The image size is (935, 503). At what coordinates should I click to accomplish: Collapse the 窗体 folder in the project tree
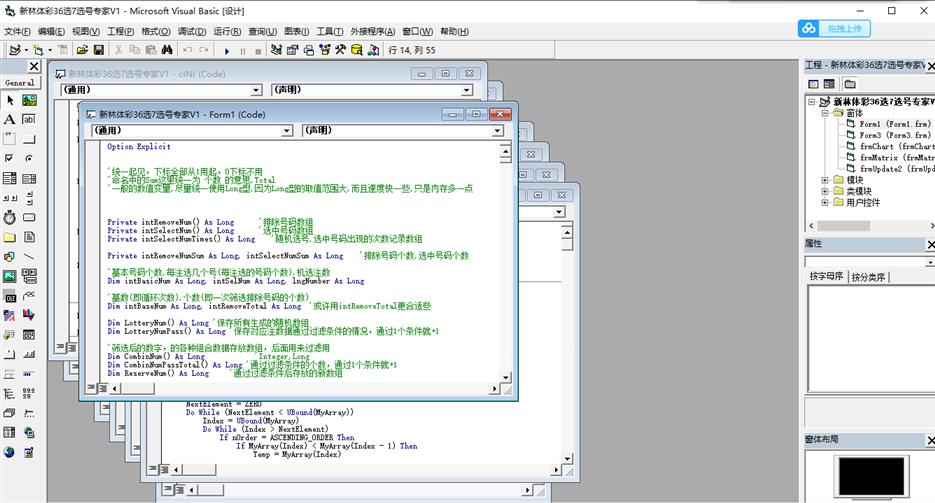click(825, 113)
